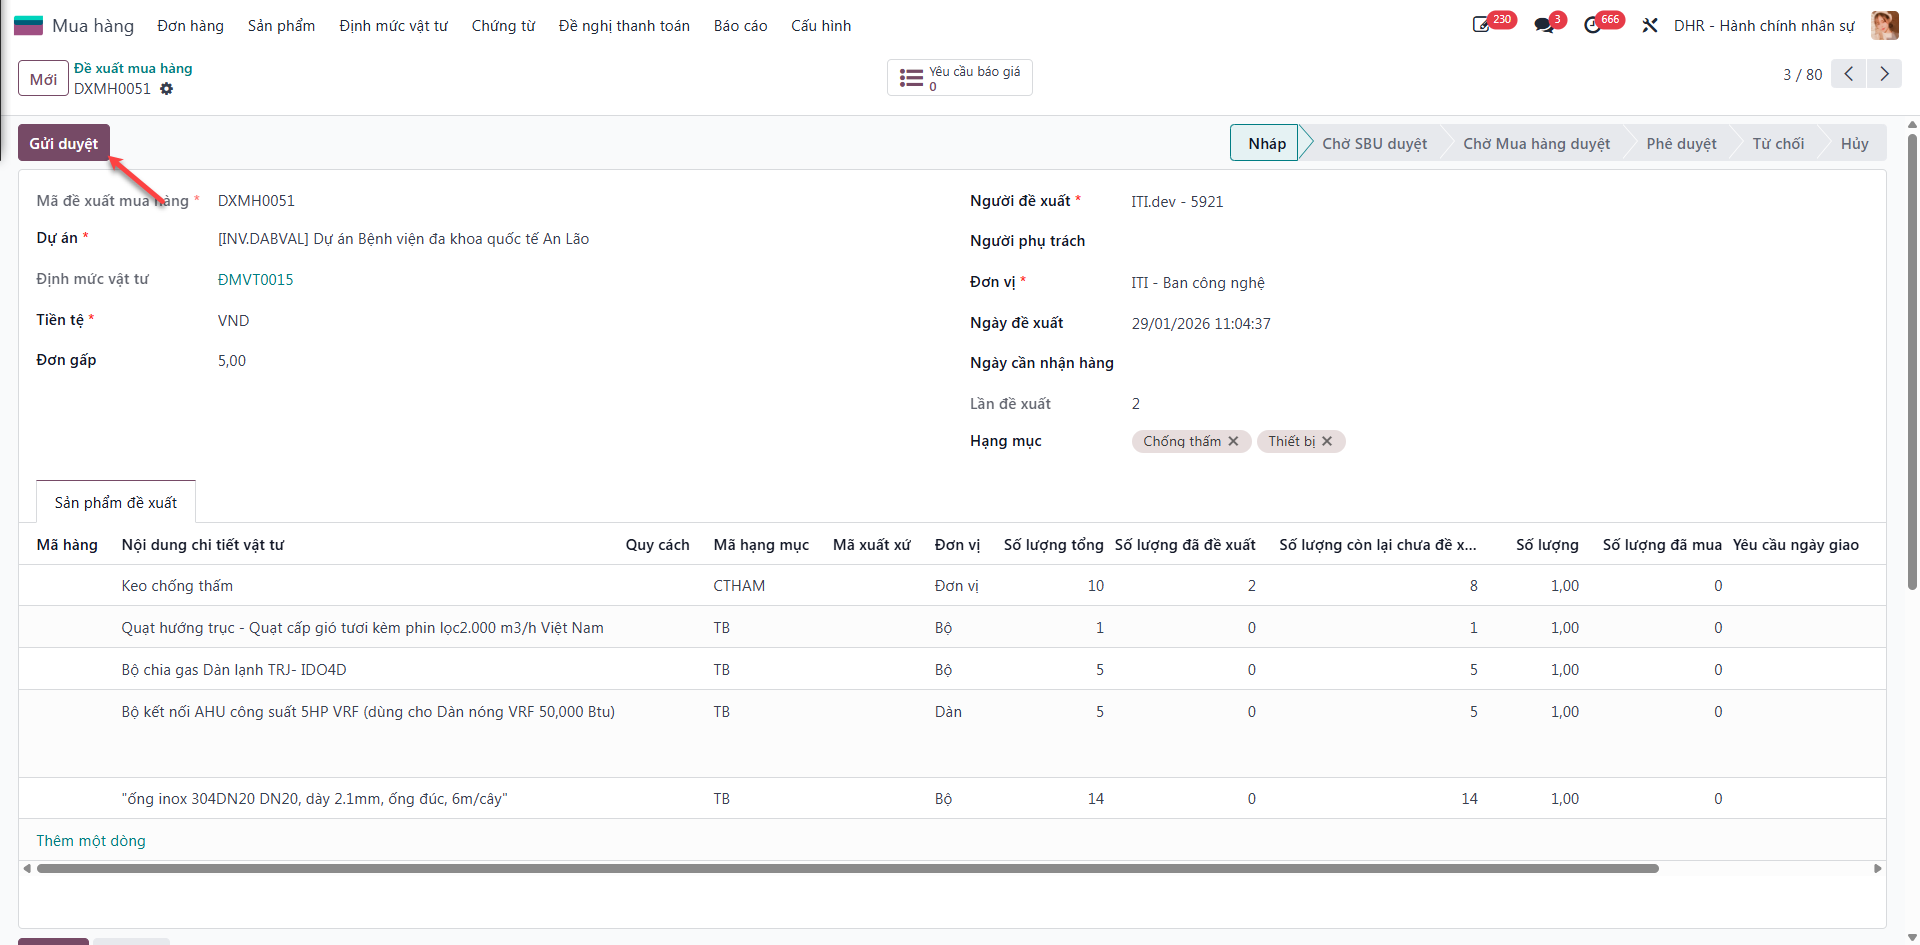
Task: Click the Gửi duyệt button
Action: (64, 143)
